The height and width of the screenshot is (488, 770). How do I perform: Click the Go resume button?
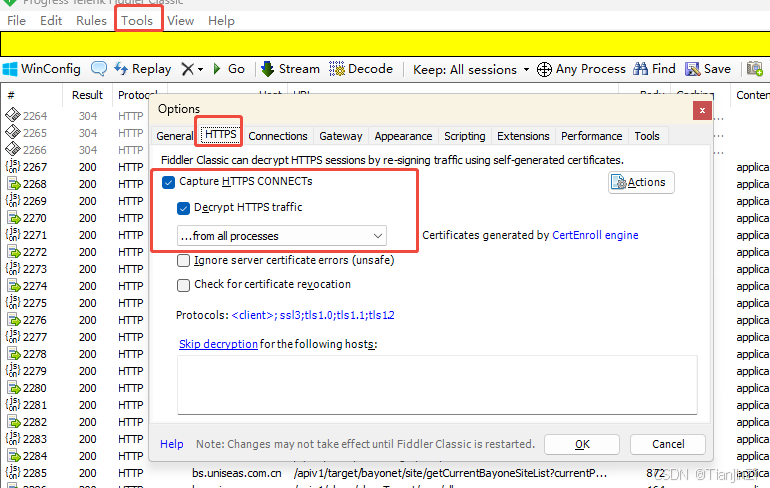229,69
